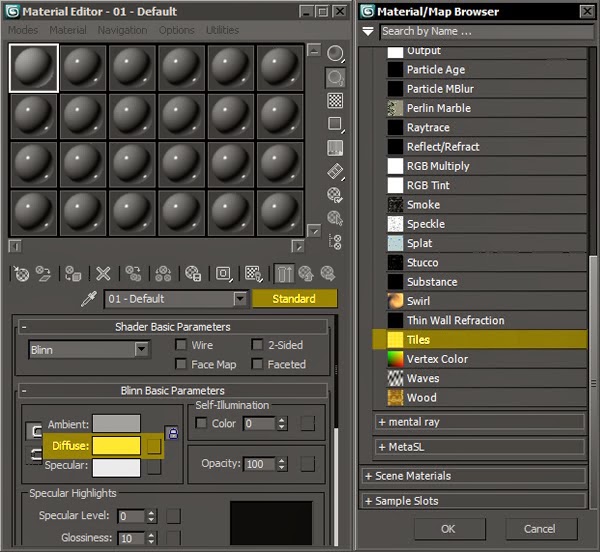
Task: Toggle Show Map in Viewport icon
Action: 254,274
